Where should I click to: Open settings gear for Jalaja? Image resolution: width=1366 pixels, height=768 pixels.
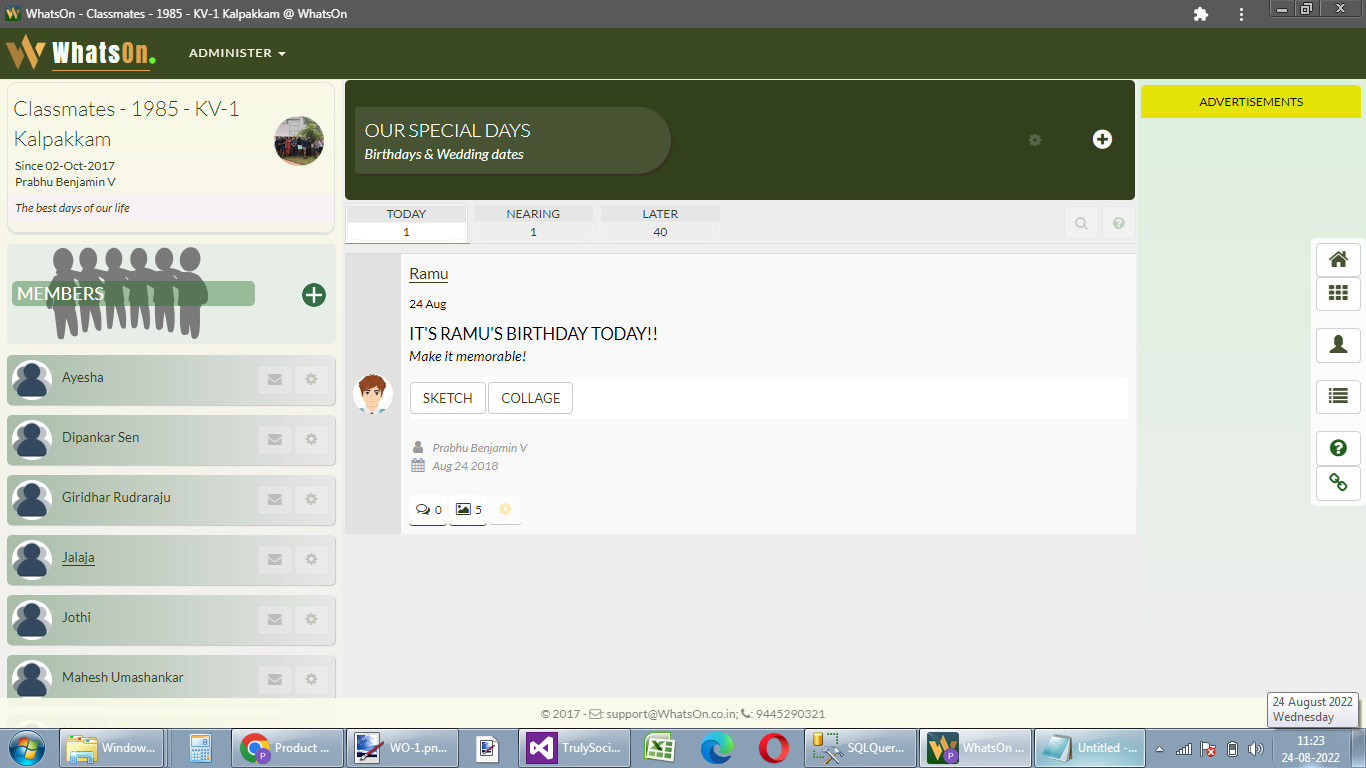[311, 559]
